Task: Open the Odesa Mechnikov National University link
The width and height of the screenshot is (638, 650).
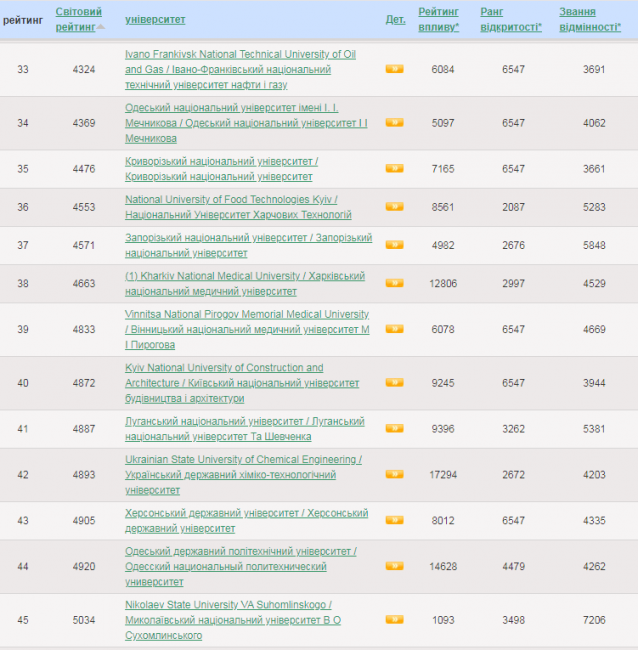Action: [246, 123]
